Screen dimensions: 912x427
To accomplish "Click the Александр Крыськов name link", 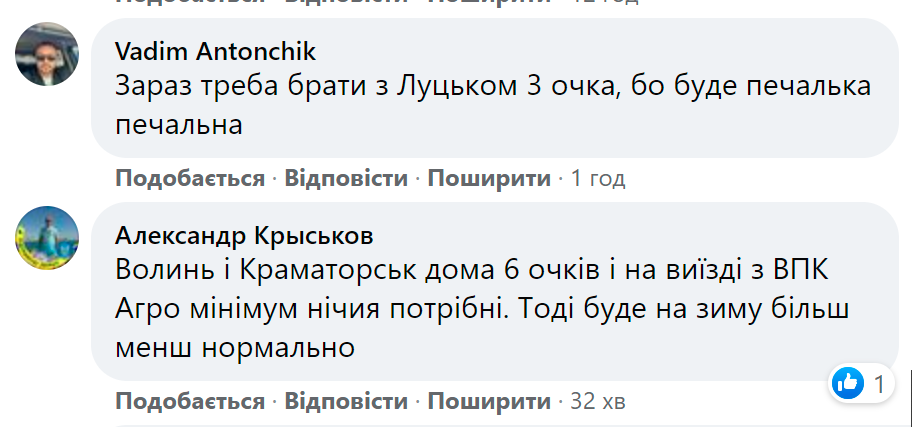I will 245,236.
